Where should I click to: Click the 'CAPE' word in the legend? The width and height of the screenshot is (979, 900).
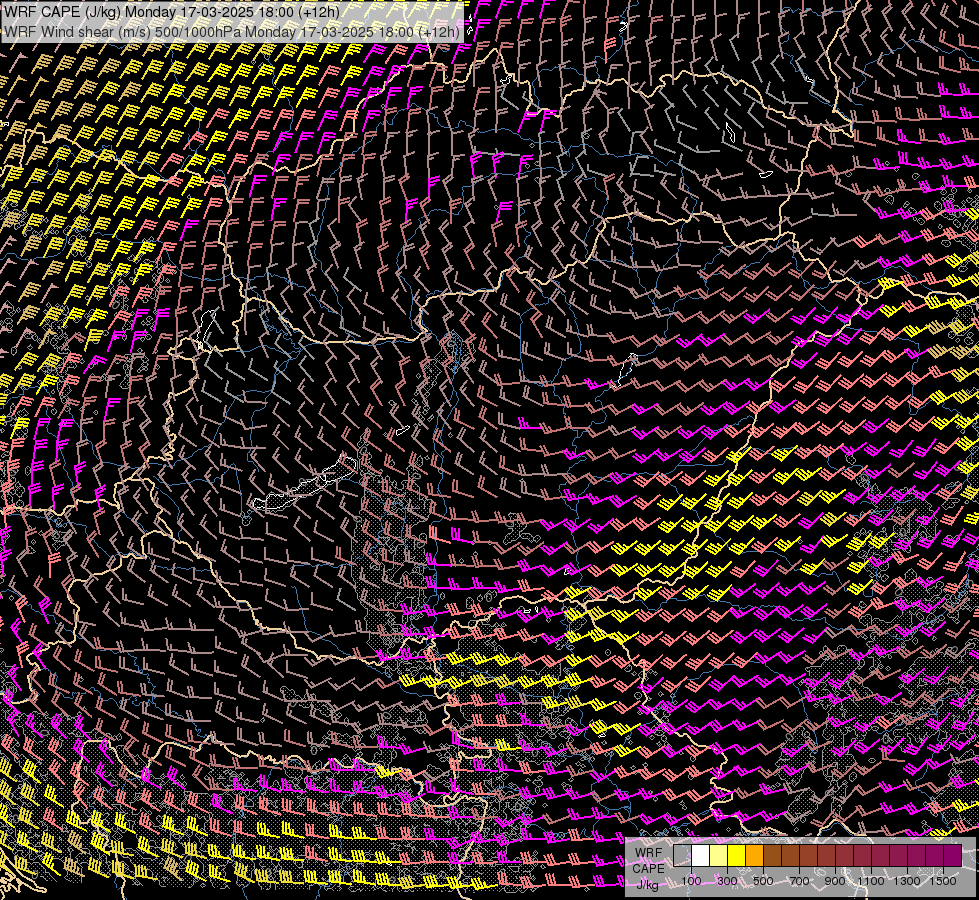click(x=648, y=868)
